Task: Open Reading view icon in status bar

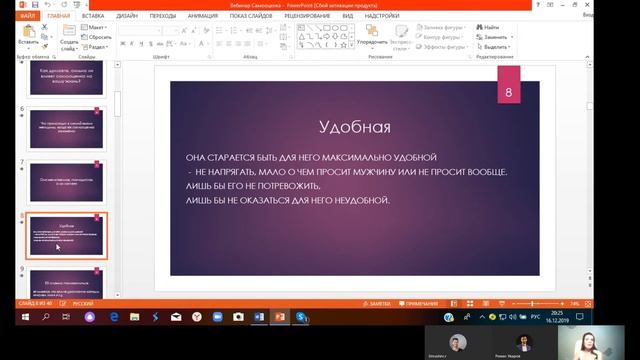Action: (486, 304)
